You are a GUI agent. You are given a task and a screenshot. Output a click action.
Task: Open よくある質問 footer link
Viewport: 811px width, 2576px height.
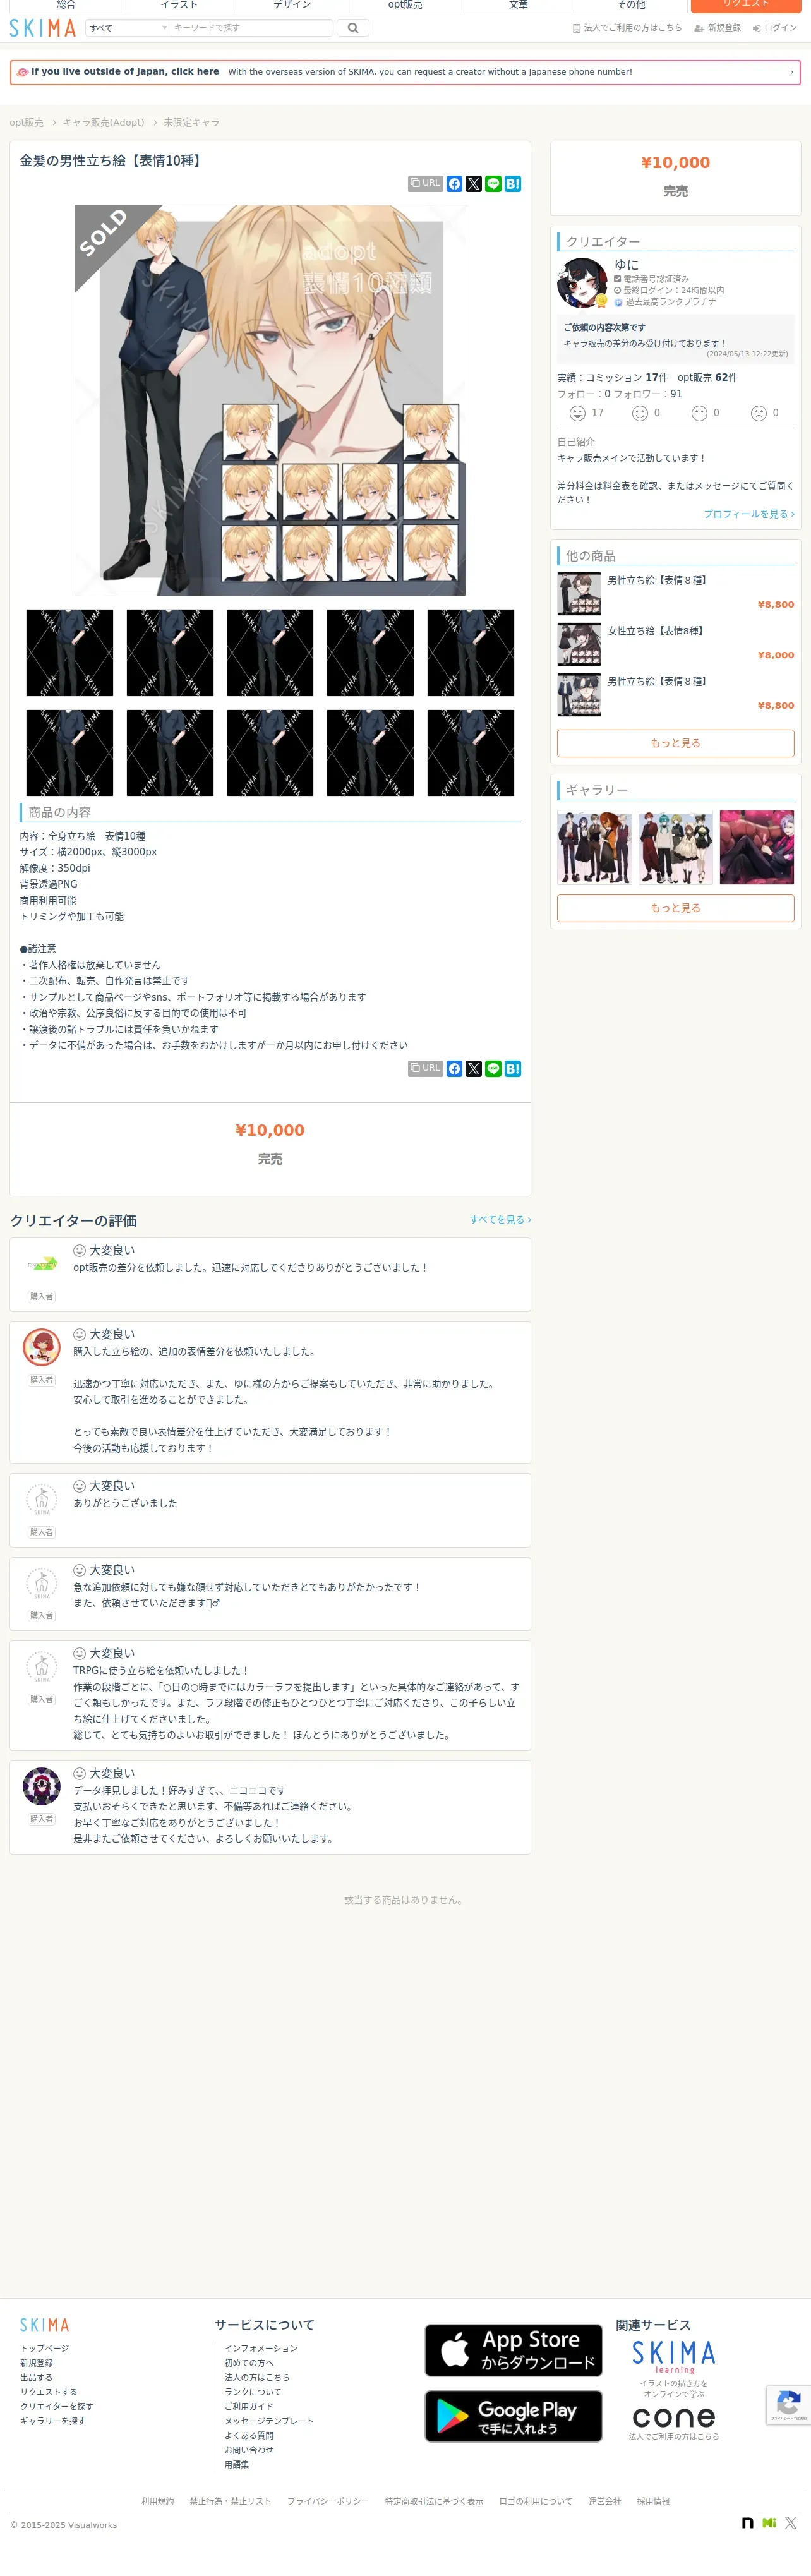(249, 2435)
